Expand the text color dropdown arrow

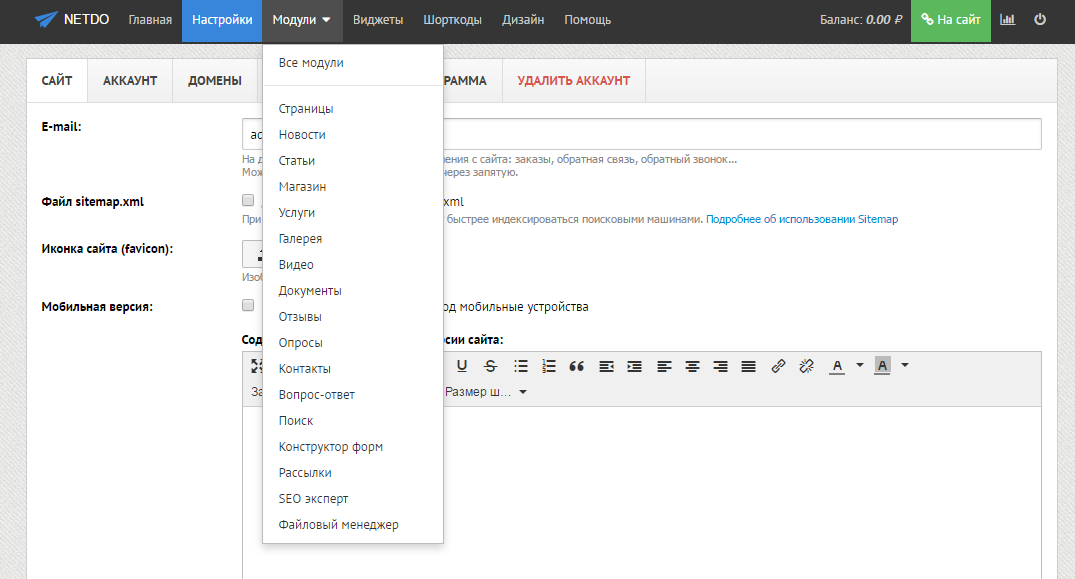pos(859,365)
